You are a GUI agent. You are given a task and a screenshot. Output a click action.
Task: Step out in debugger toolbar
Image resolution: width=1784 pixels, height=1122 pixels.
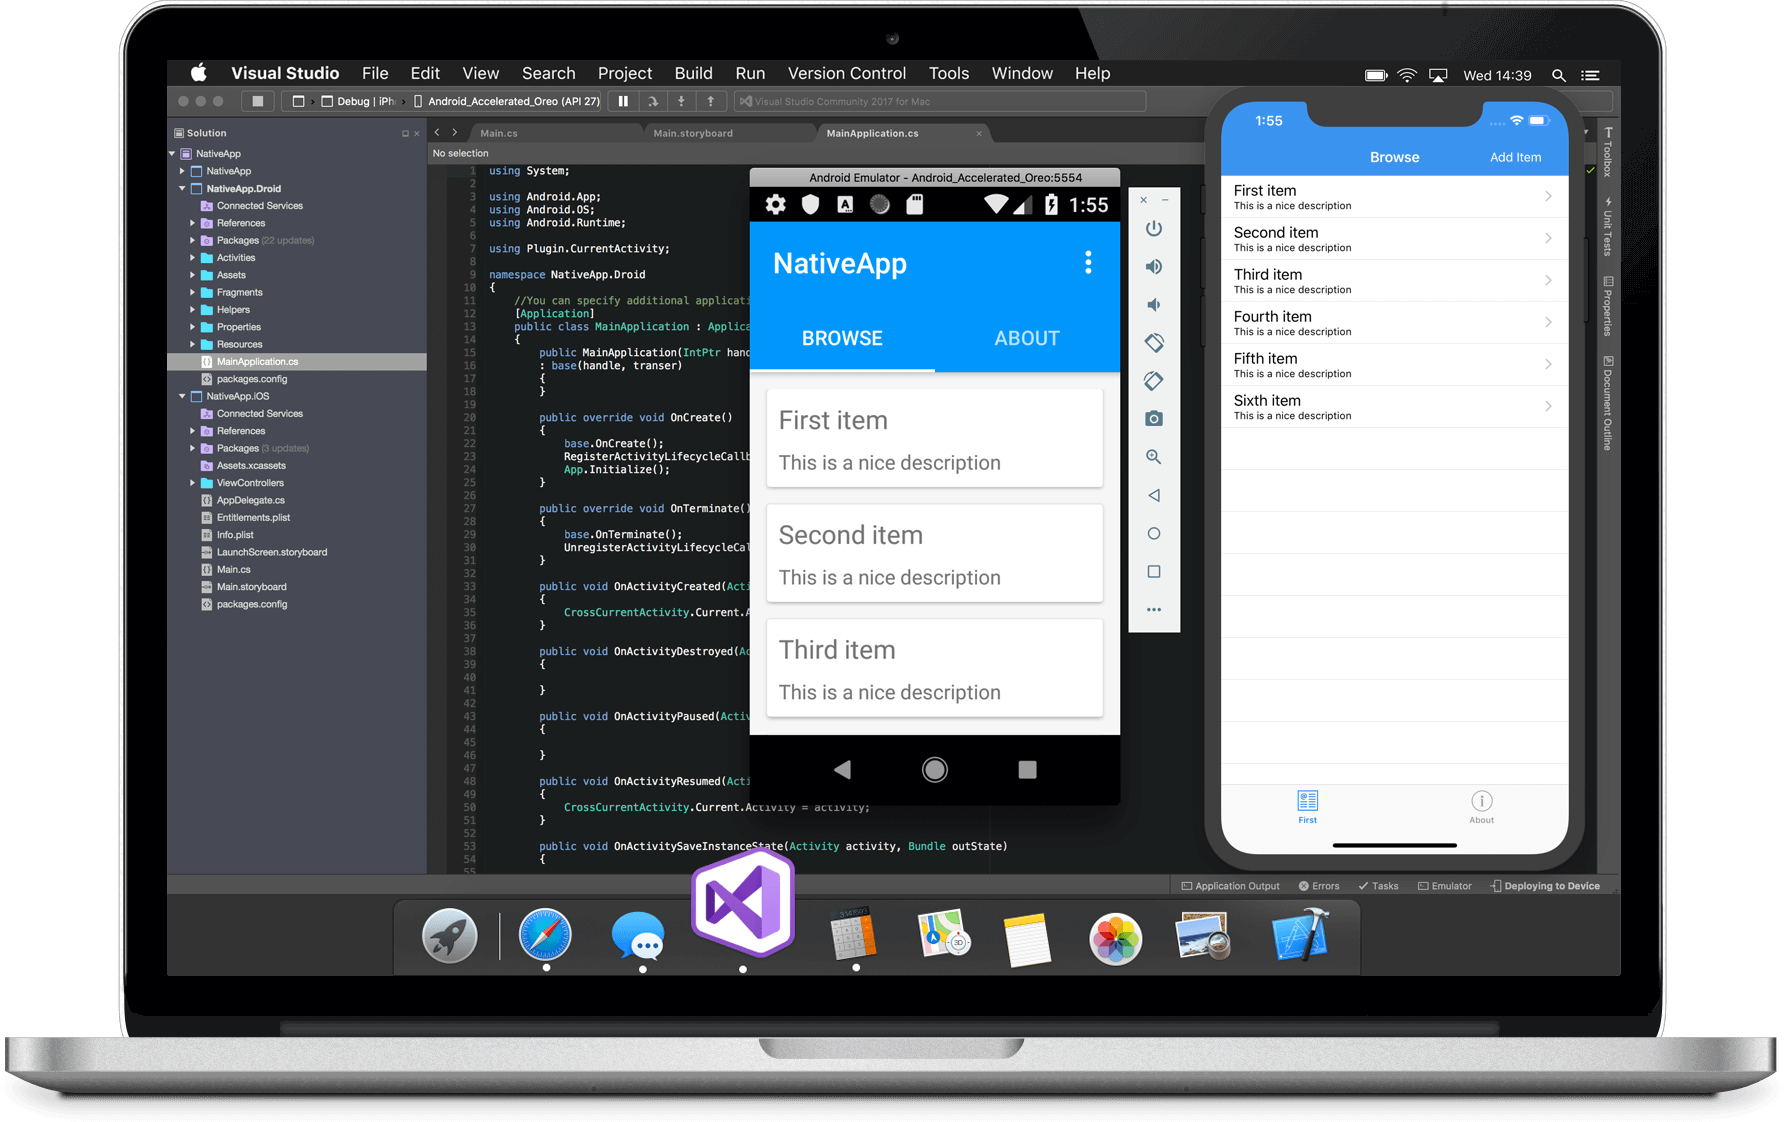[710, 101]
